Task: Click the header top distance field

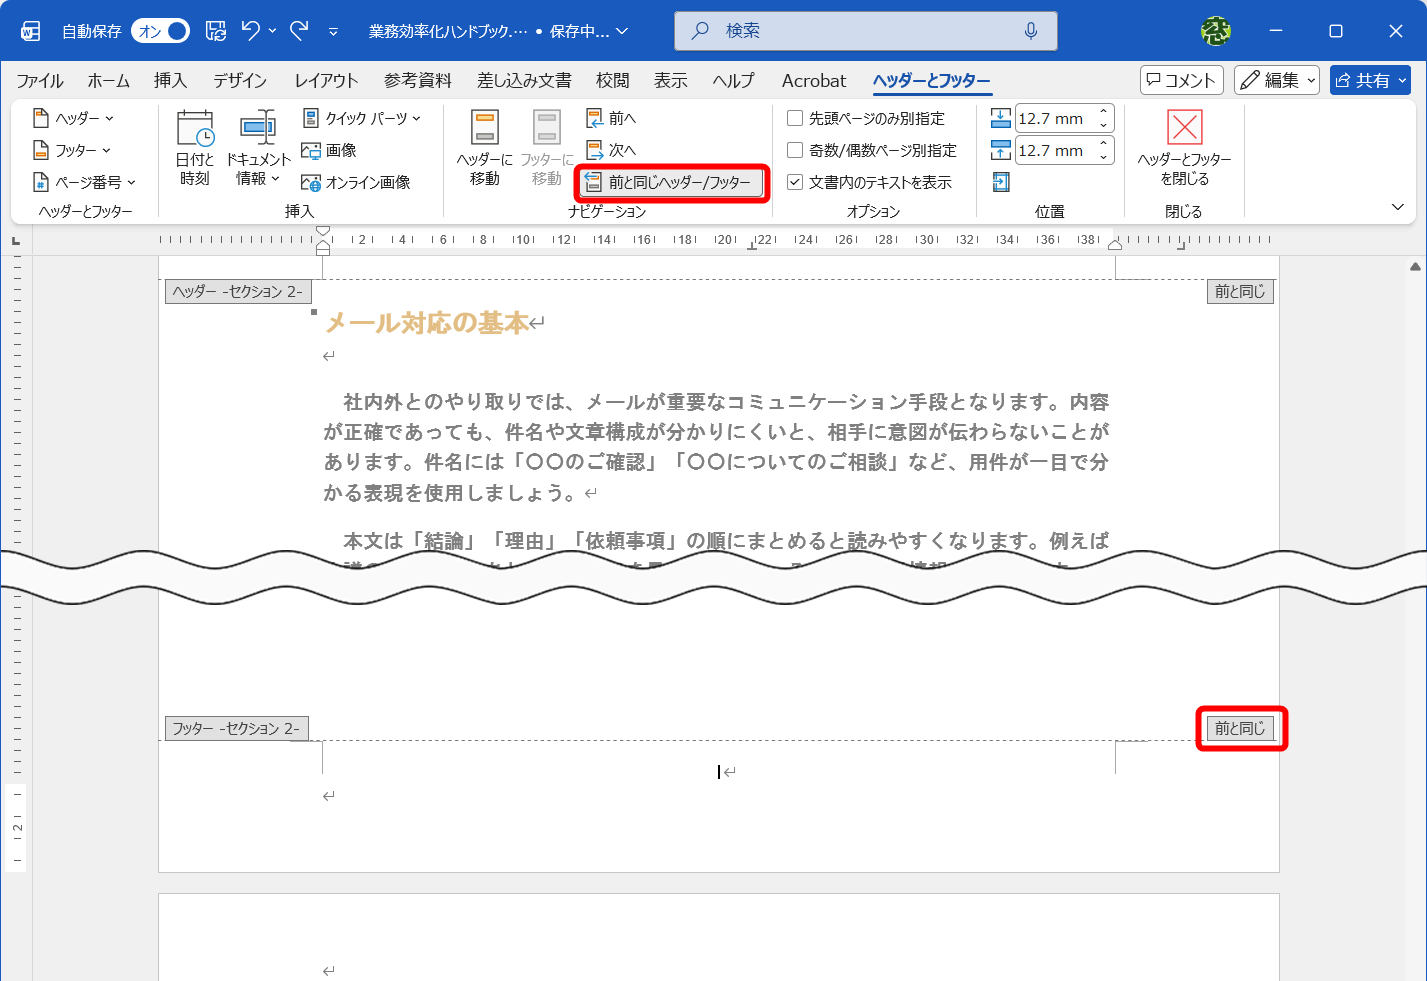Action: coord(1055,118)
